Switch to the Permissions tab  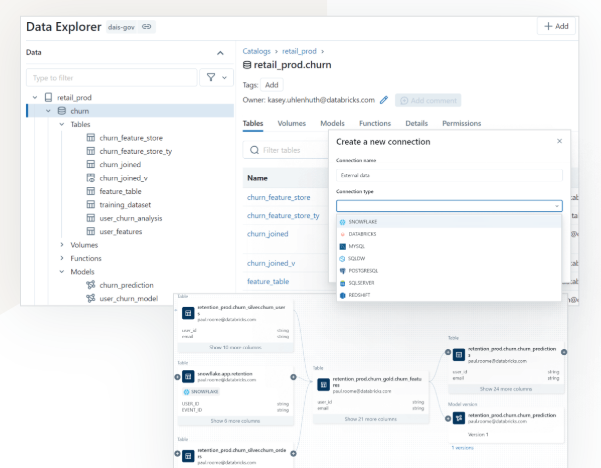click(x=461, y=123)
